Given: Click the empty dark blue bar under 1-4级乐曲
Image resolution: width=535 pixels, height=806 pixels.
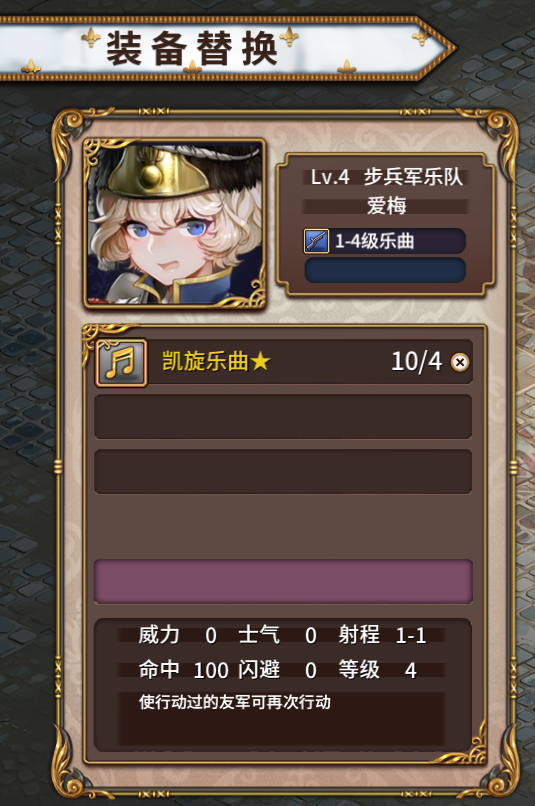Looking at the screenshot, I should 385,270.
